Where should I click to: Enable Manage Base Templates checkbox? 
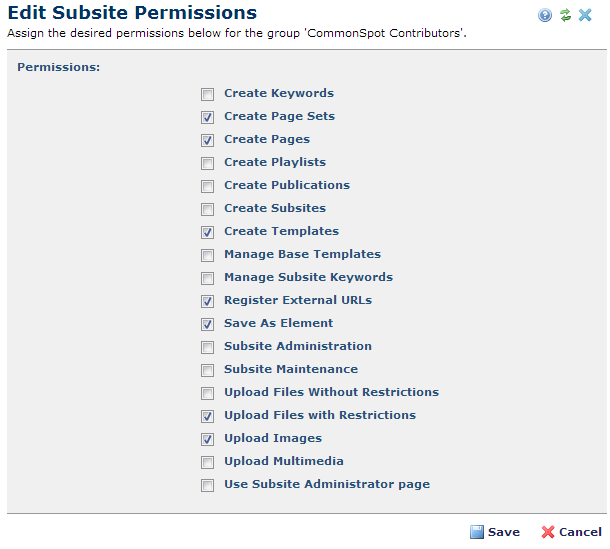tap(208, 255)
